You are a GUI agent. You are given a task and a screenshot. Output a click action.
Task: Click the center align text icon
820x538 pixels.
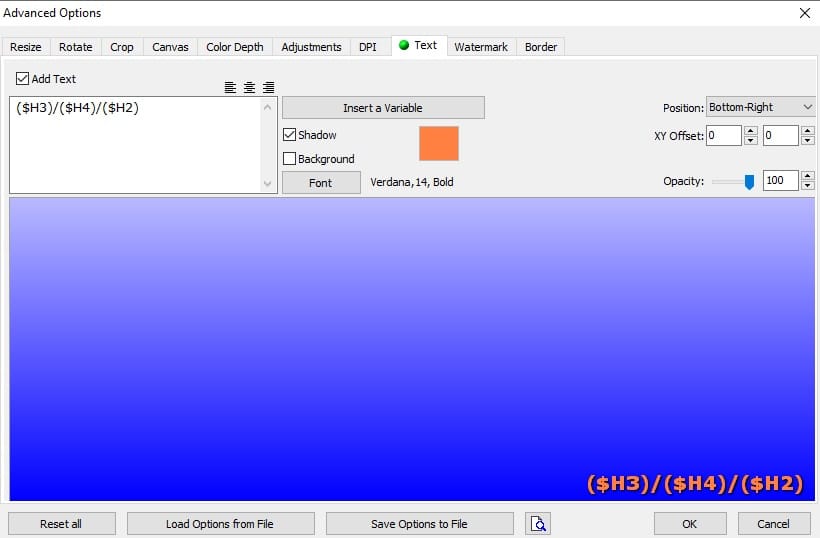click(x=249, y=88)
